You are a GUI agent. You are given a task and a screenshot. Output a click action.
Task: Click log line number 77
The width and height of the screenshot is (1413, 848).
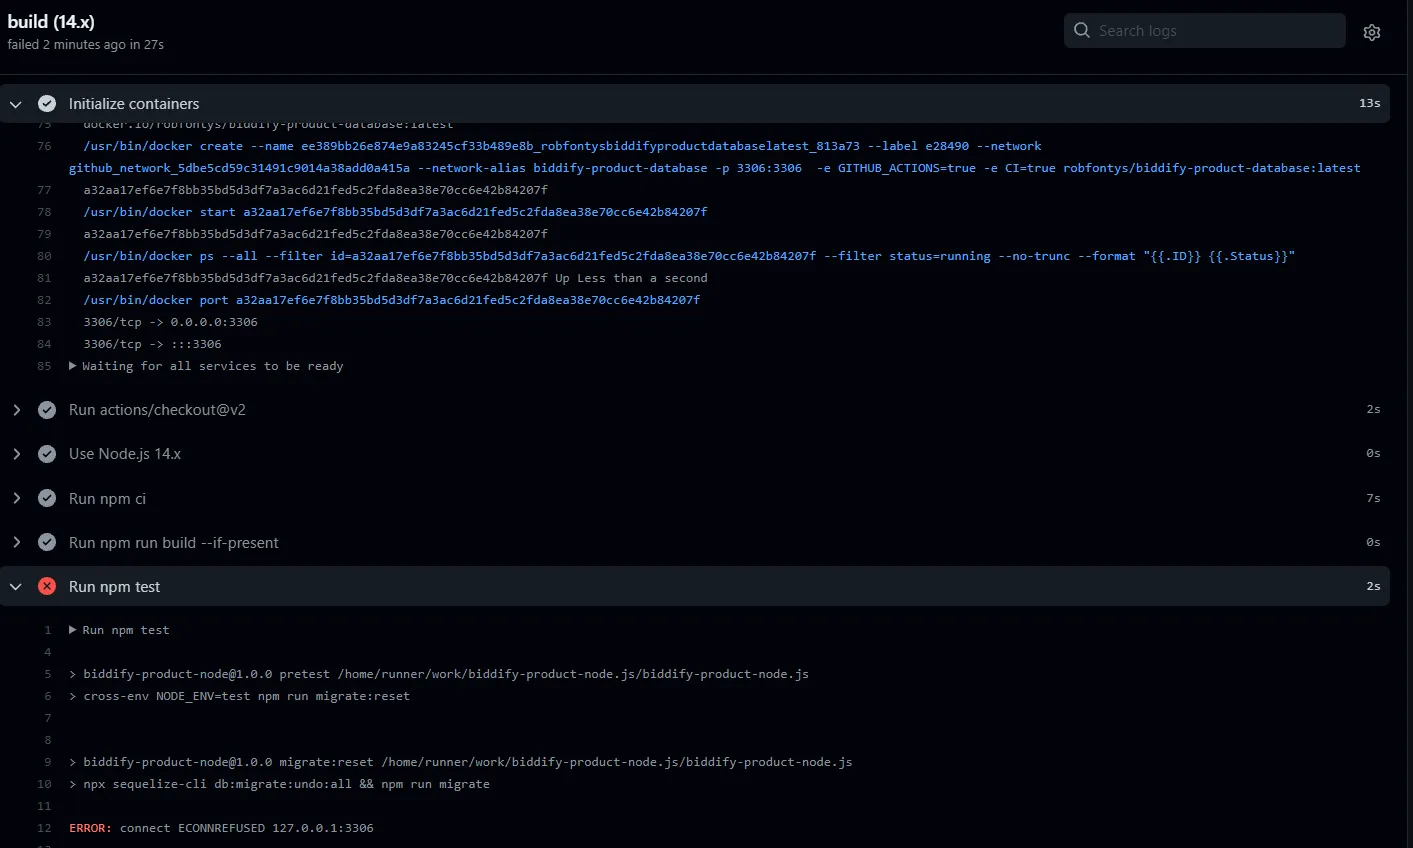pyautogui.click(x=44, y=190)
